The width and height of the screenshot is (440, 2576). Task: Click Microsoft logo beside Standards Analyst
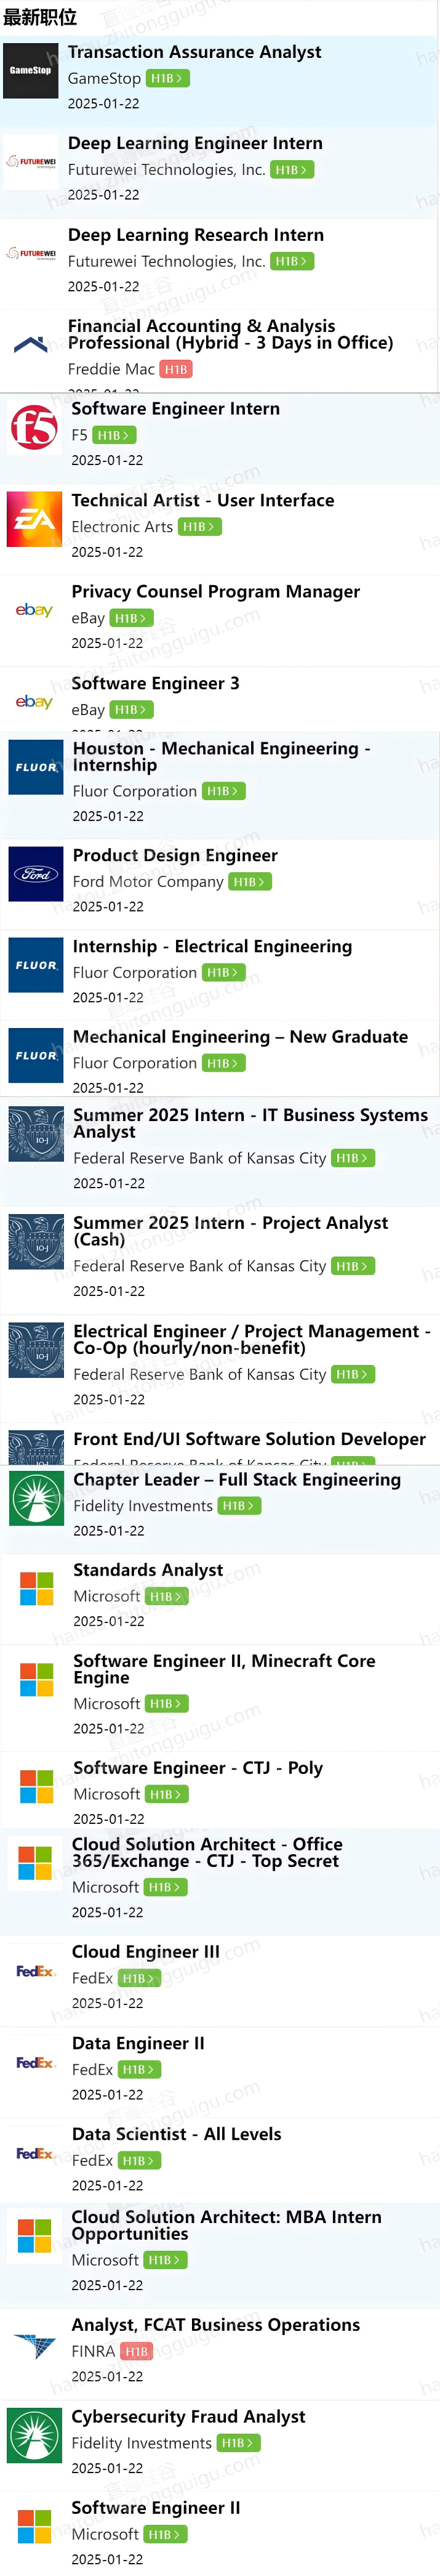(36, 1588)
